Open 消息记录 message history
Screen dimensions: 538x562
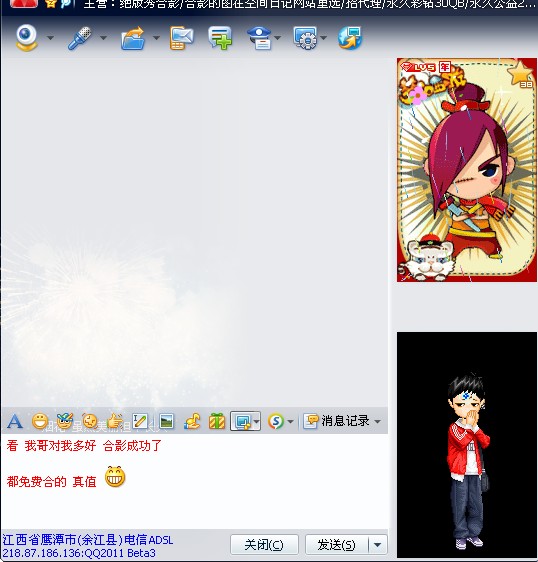coord(337,421)
